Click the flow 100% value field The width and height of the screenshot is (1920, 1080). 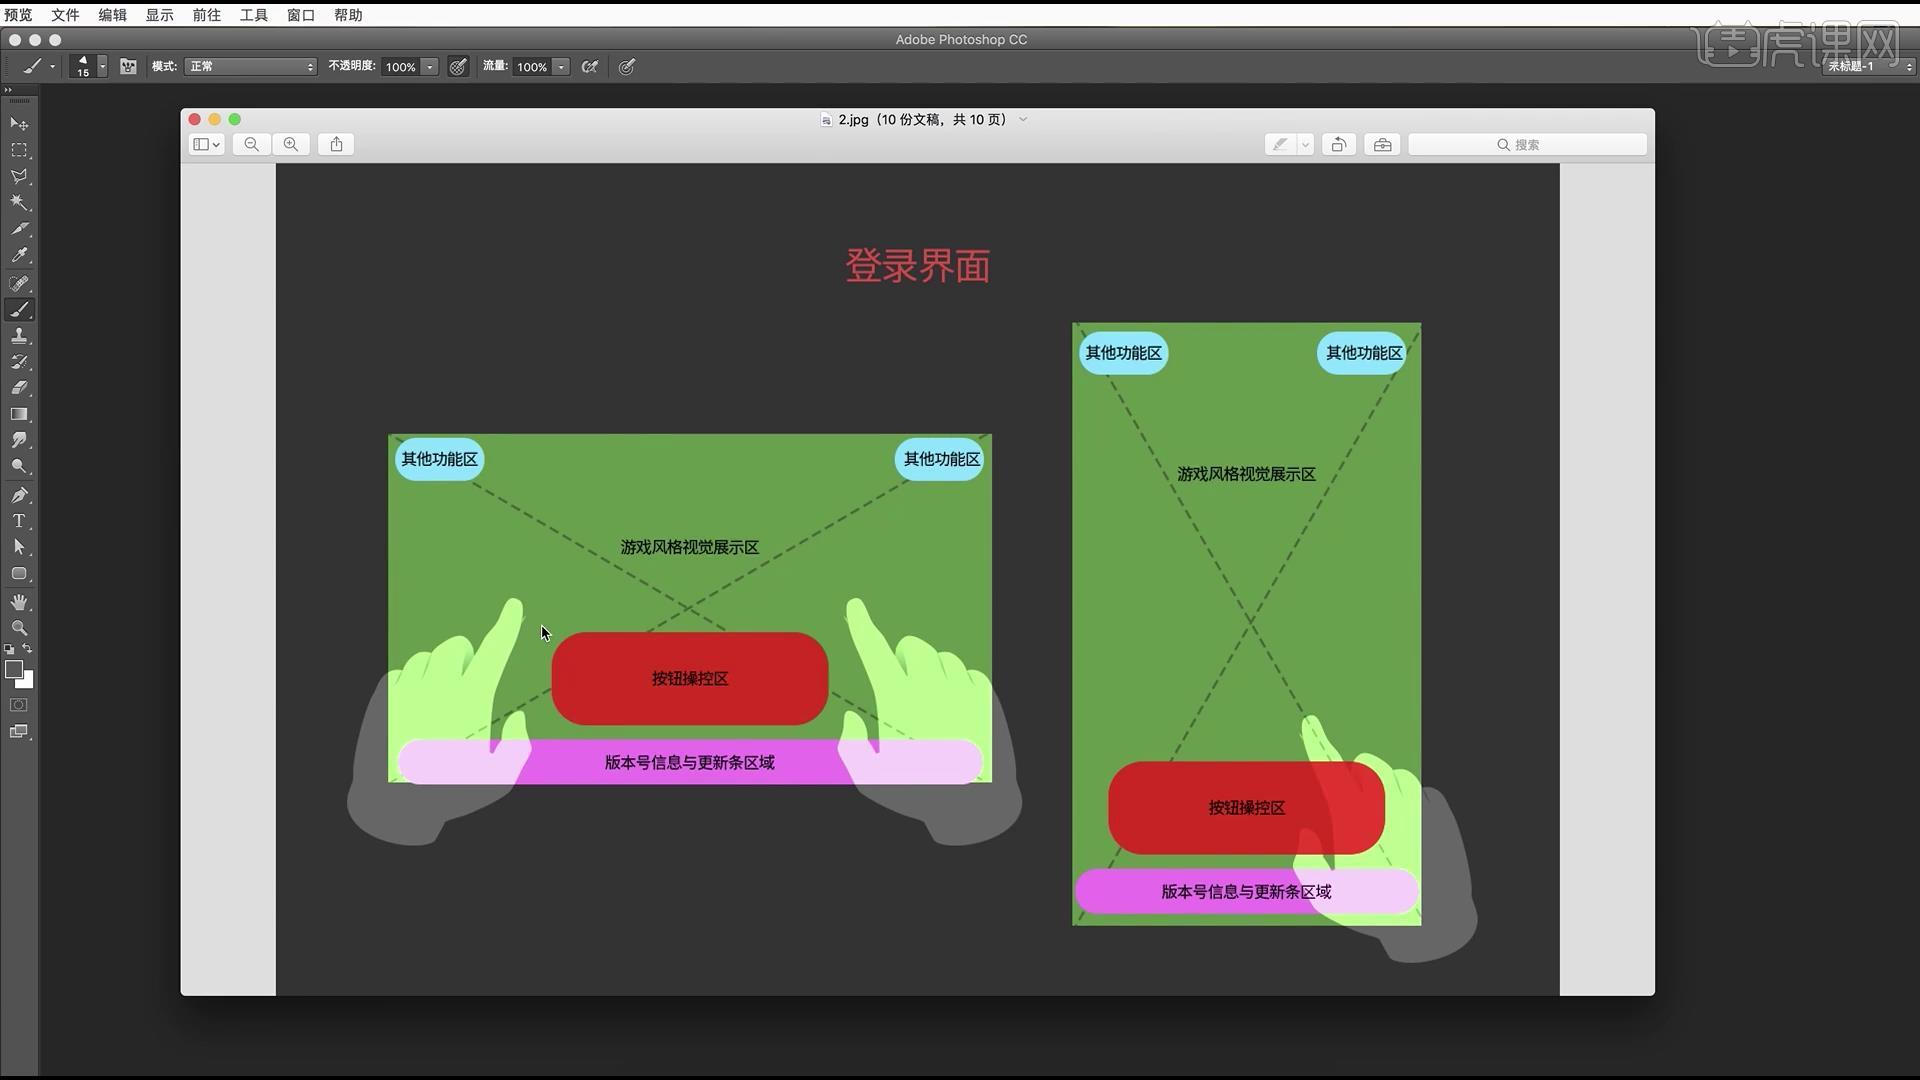pos(532,67)
